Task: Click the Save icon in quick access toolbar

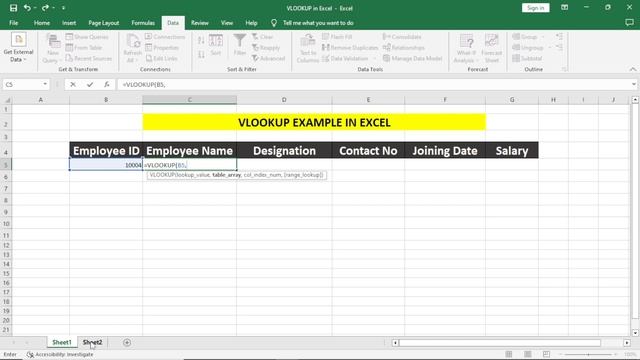Action: pos(13,8)
